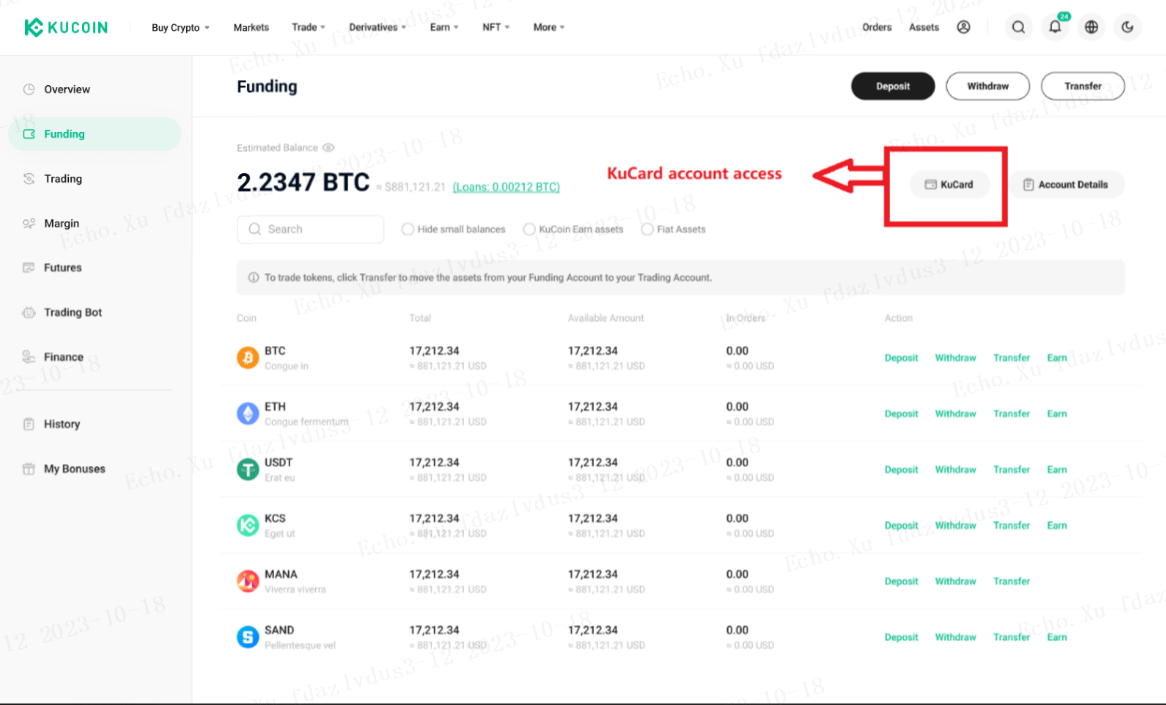
Task: Select Hide small balances option
Action: pos(453,229)
